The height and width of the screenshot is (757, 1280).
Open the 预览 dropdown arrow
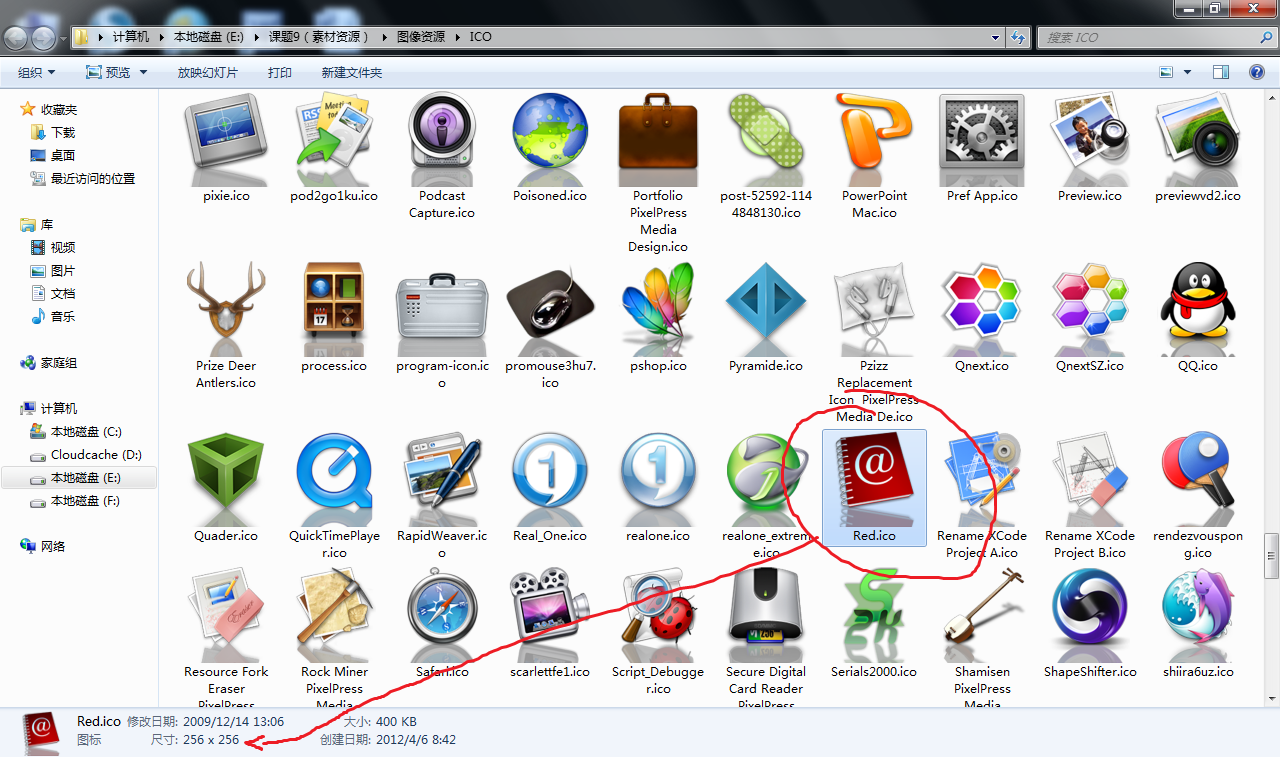pyautogui.click(x=143, y=73)
